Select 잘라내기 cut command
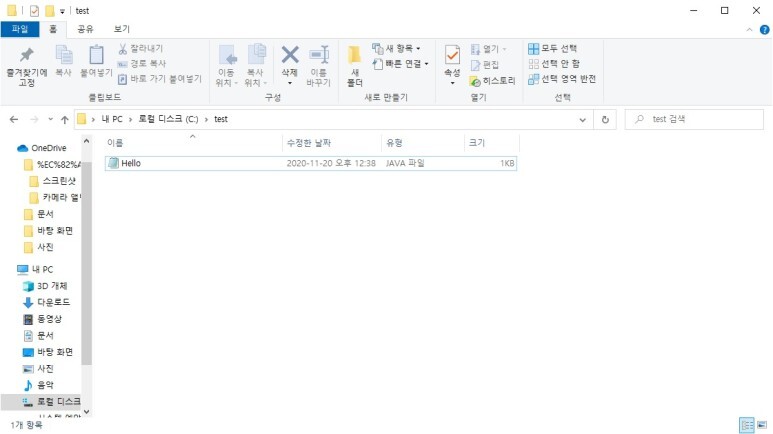This screenshot has height=434, width=773. (141, 48)
